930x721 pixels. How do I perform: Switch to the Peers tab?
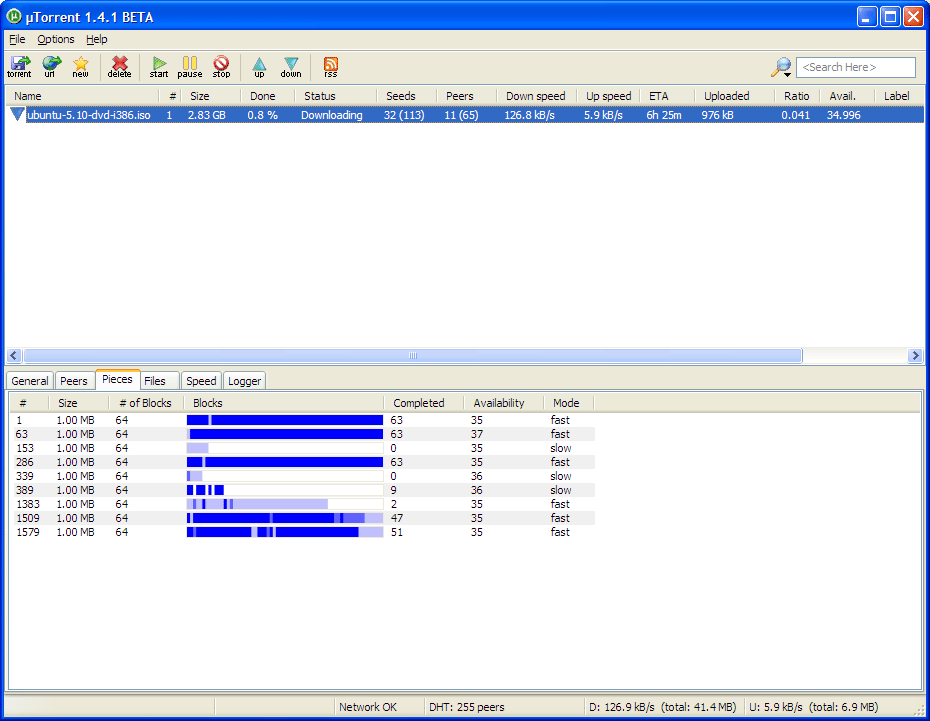coord(74,381)
